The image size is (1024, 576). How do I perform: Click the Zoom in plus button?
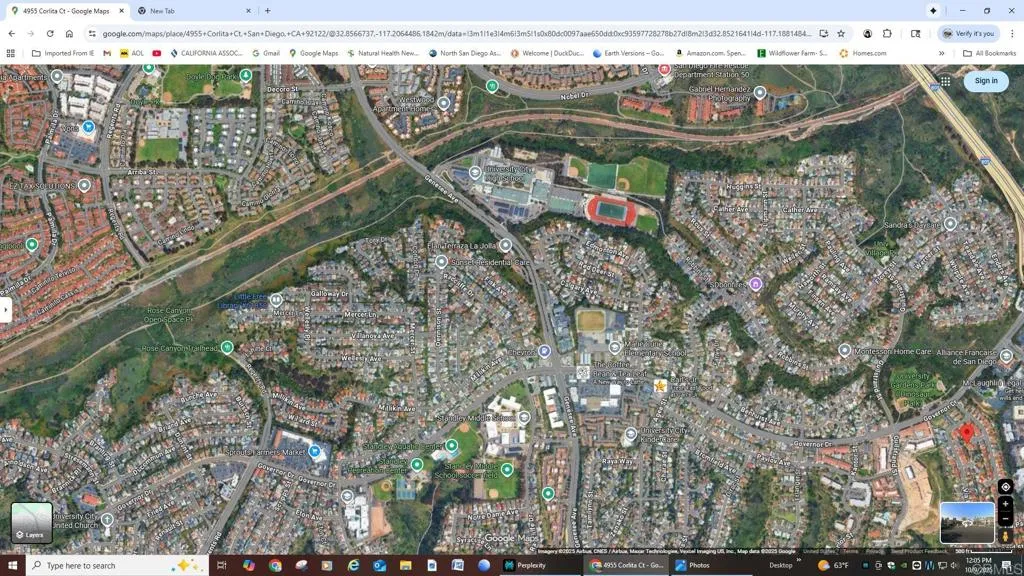tap(1005, 504)
